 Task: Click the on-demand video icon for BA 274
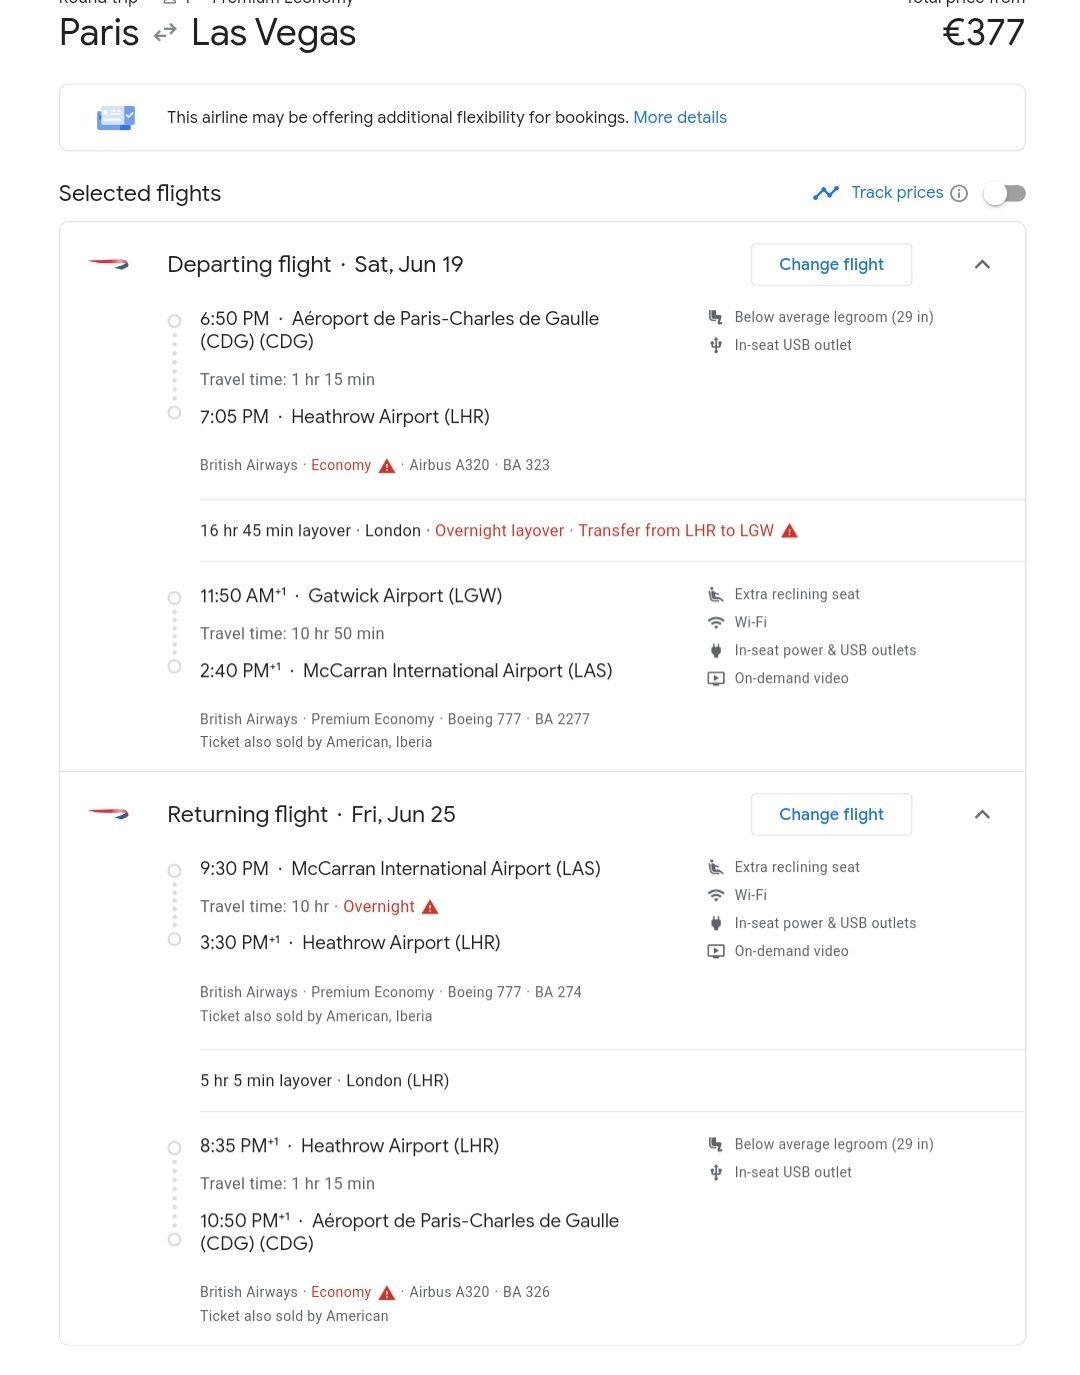[x=715, y=951]
